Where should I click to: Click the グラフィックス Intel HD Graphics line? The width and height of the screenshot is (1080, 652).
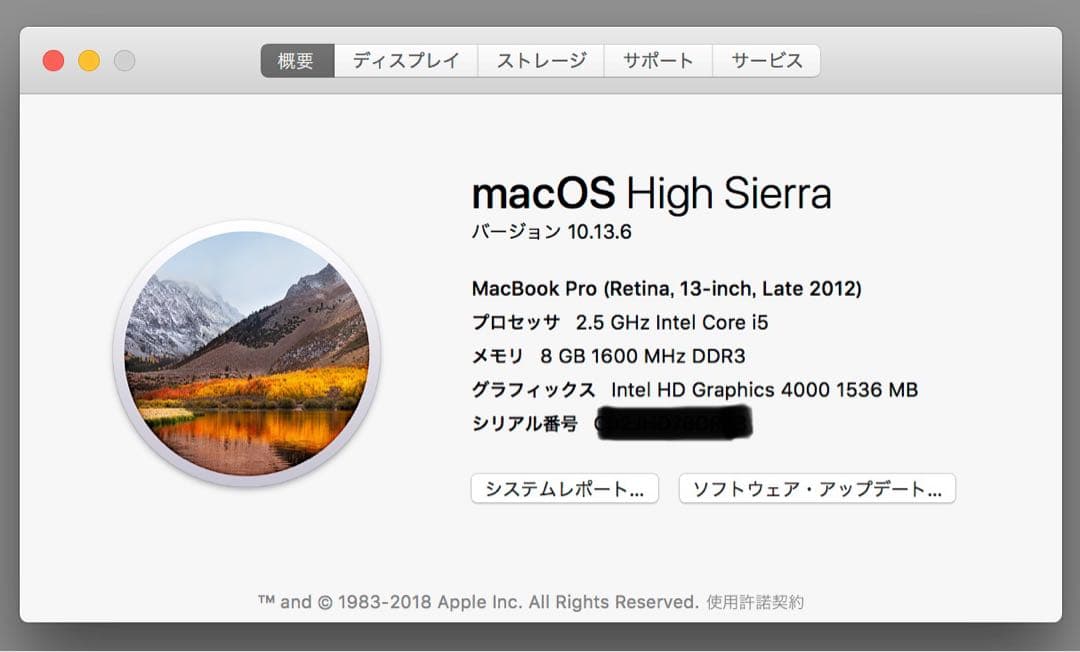[694, 390]
